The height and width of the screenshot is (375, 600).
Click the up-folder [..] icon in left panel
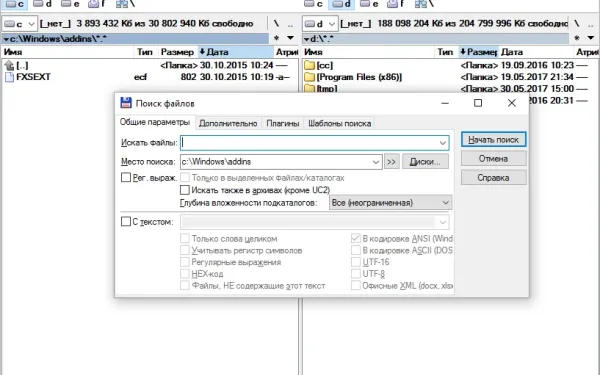(9, 65)
